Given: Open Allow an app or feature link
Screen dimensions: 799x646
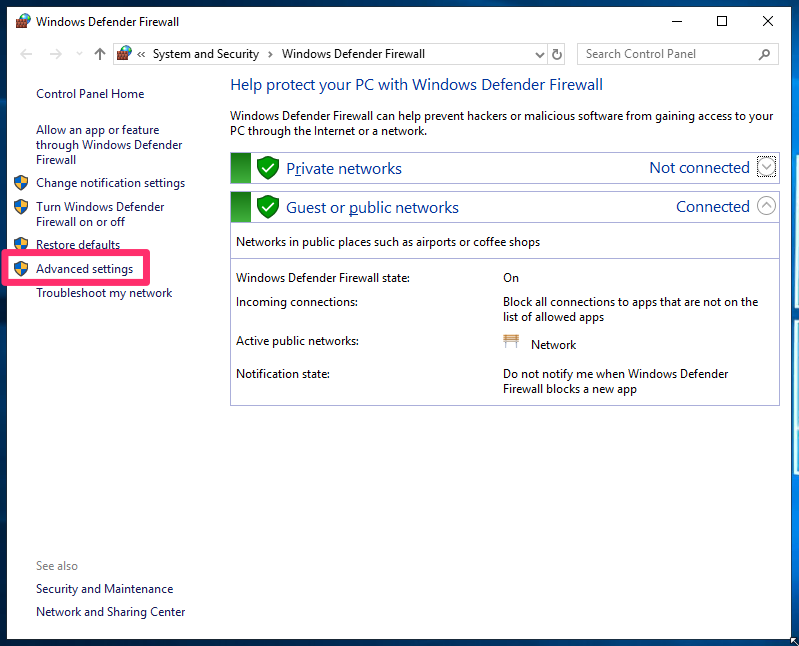Looking at the screenshot, I should [x=109, y=145].
